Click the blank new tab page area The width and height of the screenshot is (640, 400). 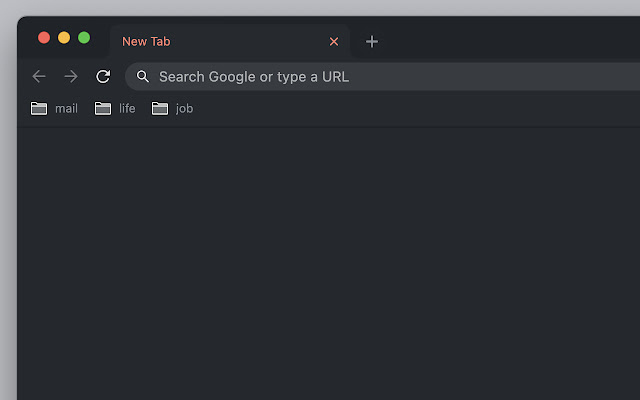click(330, 260)
